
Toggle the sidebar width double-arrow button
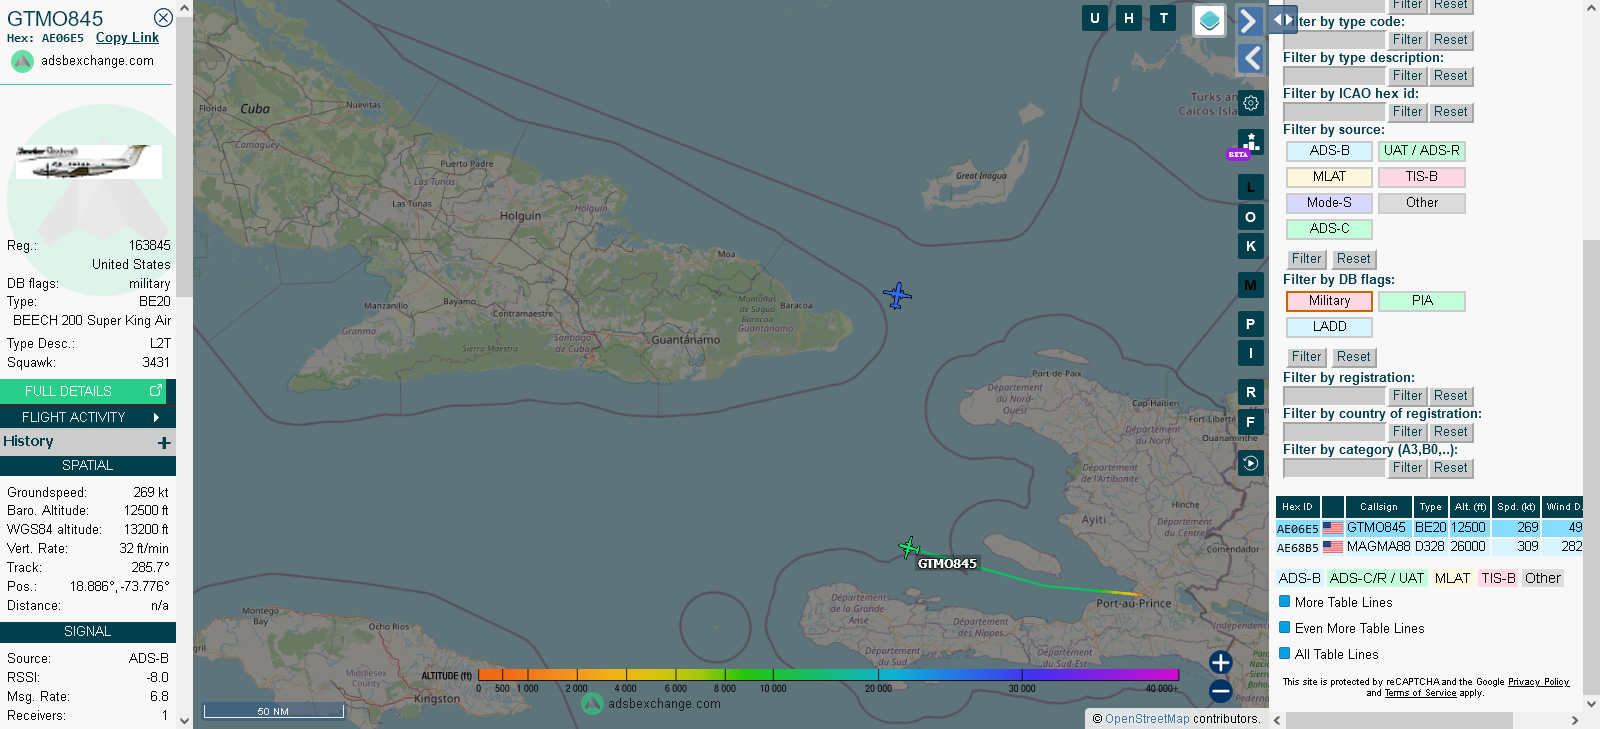[x=1283, y=19]
